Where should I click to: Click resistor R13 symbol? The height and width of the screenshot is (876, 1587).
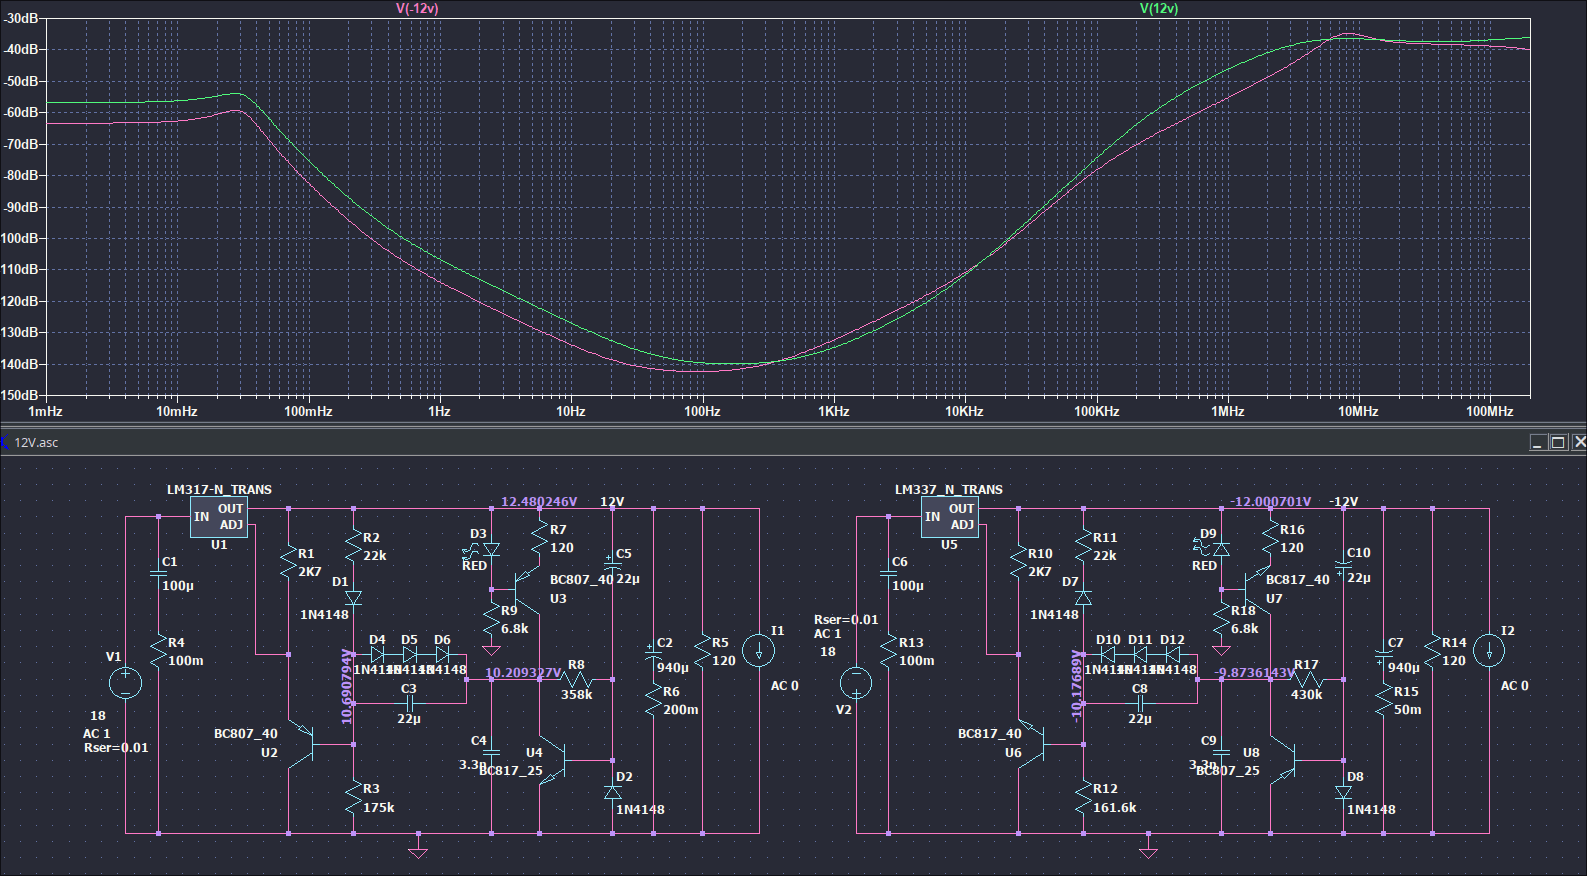click(888, 652)
